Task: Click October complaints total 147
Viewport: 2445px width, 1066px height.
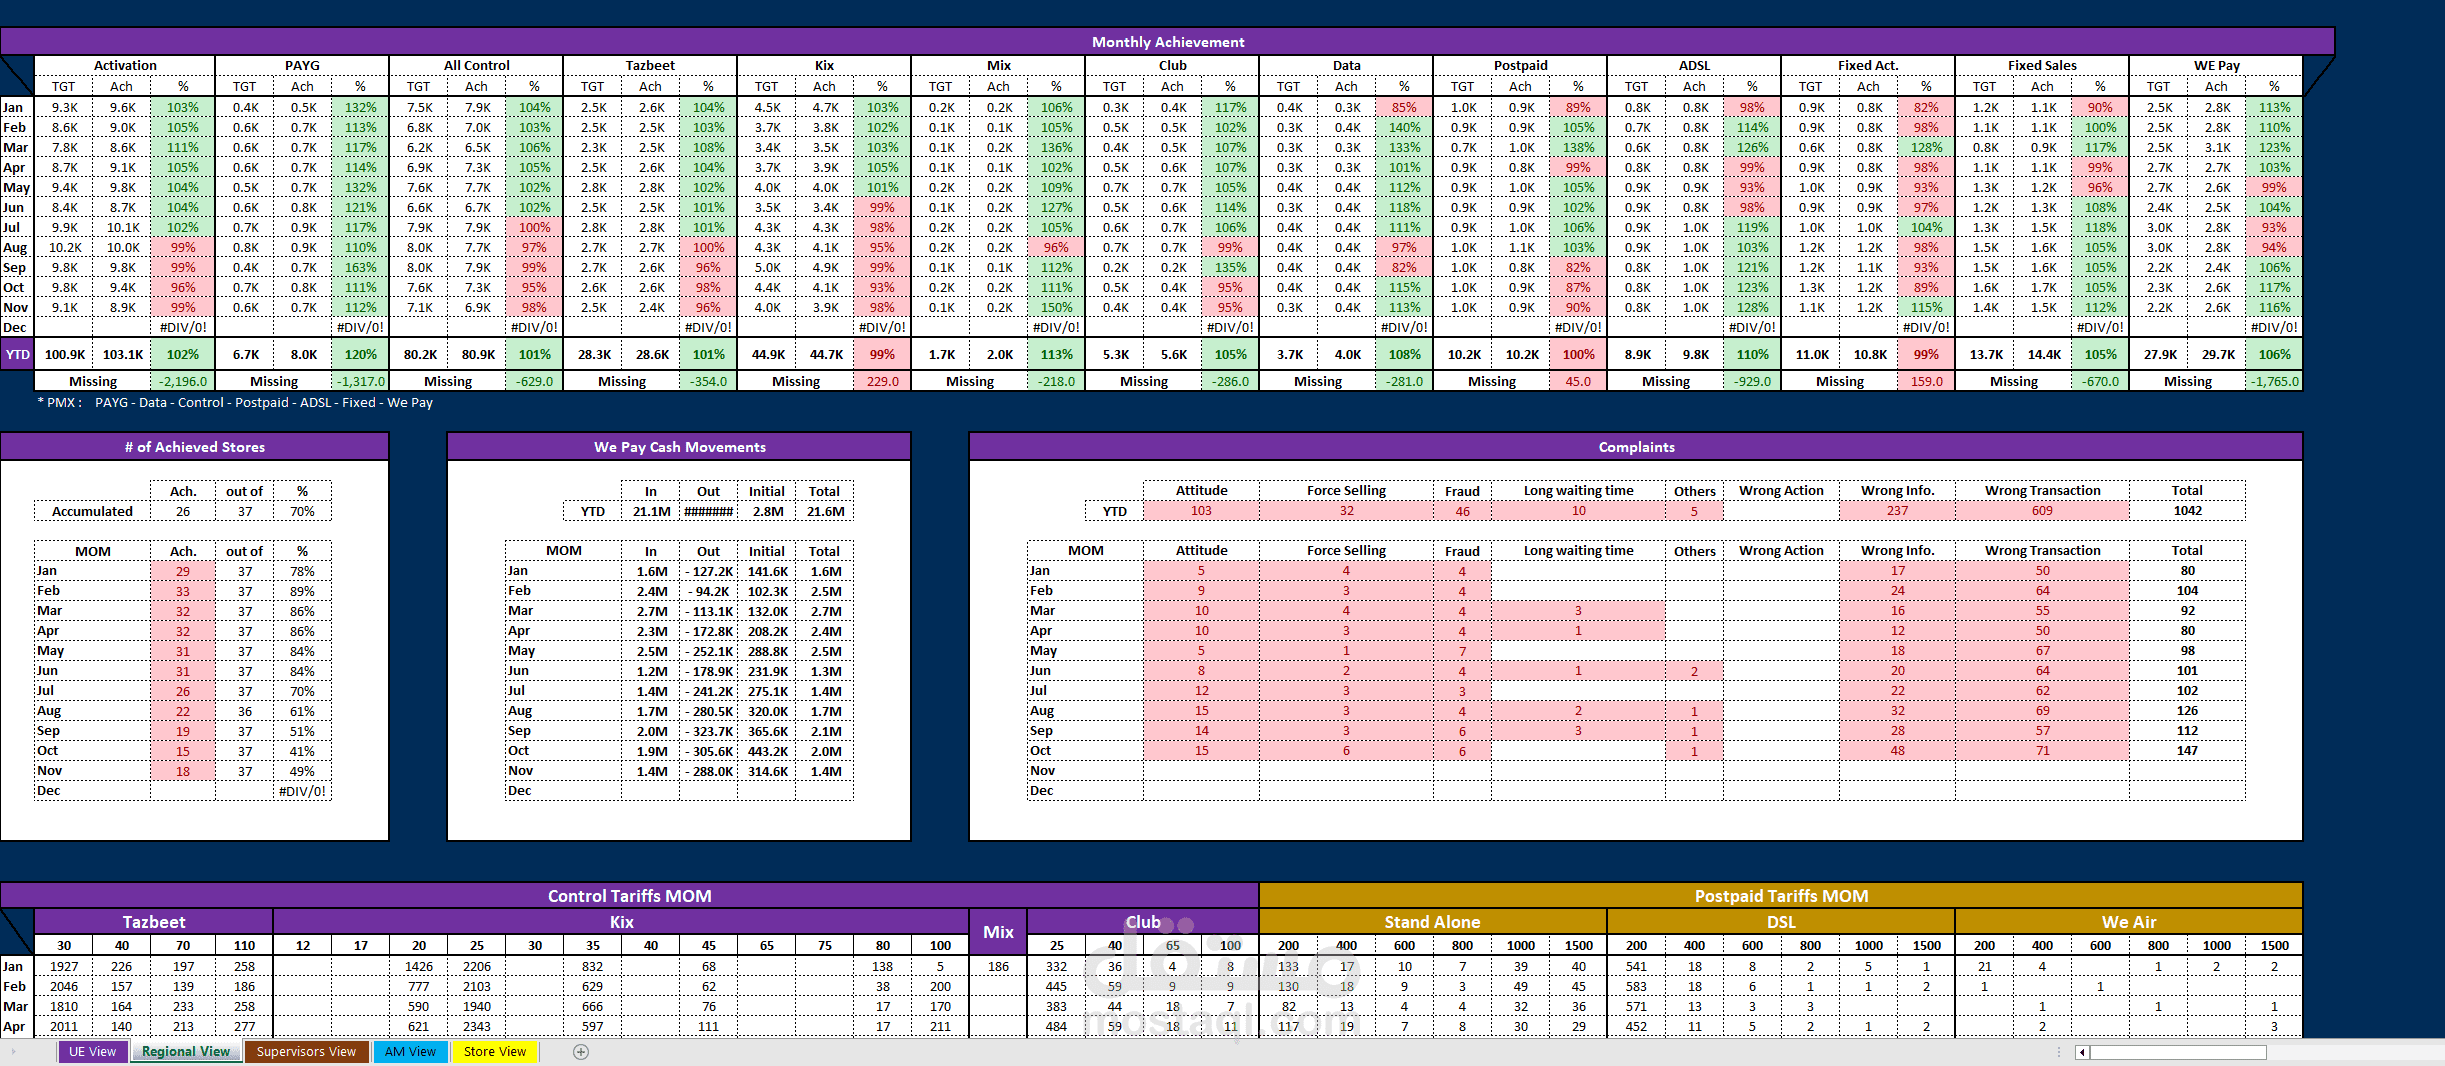Action: pos(2187,751)
